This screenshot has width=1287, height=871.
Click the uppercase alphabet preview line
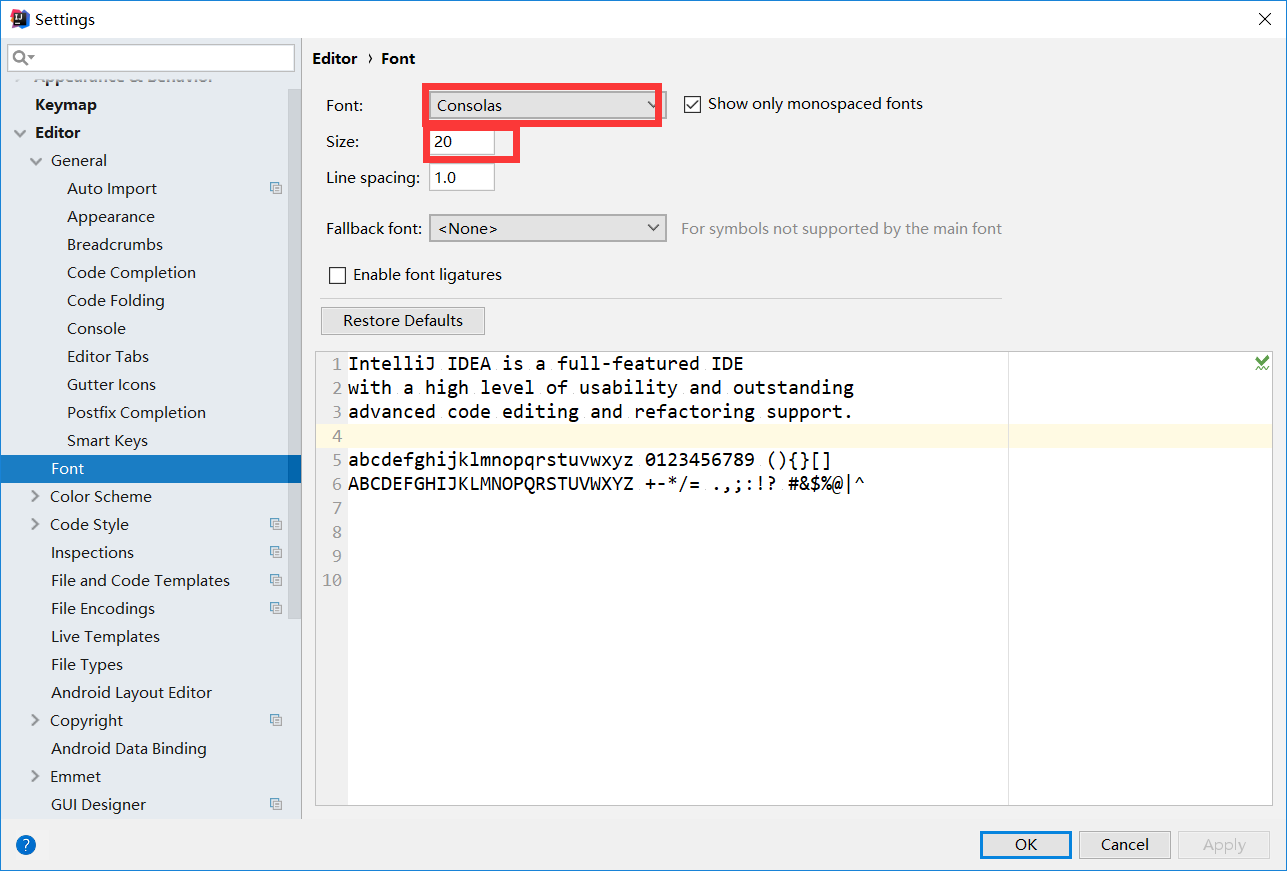point(606,484)
